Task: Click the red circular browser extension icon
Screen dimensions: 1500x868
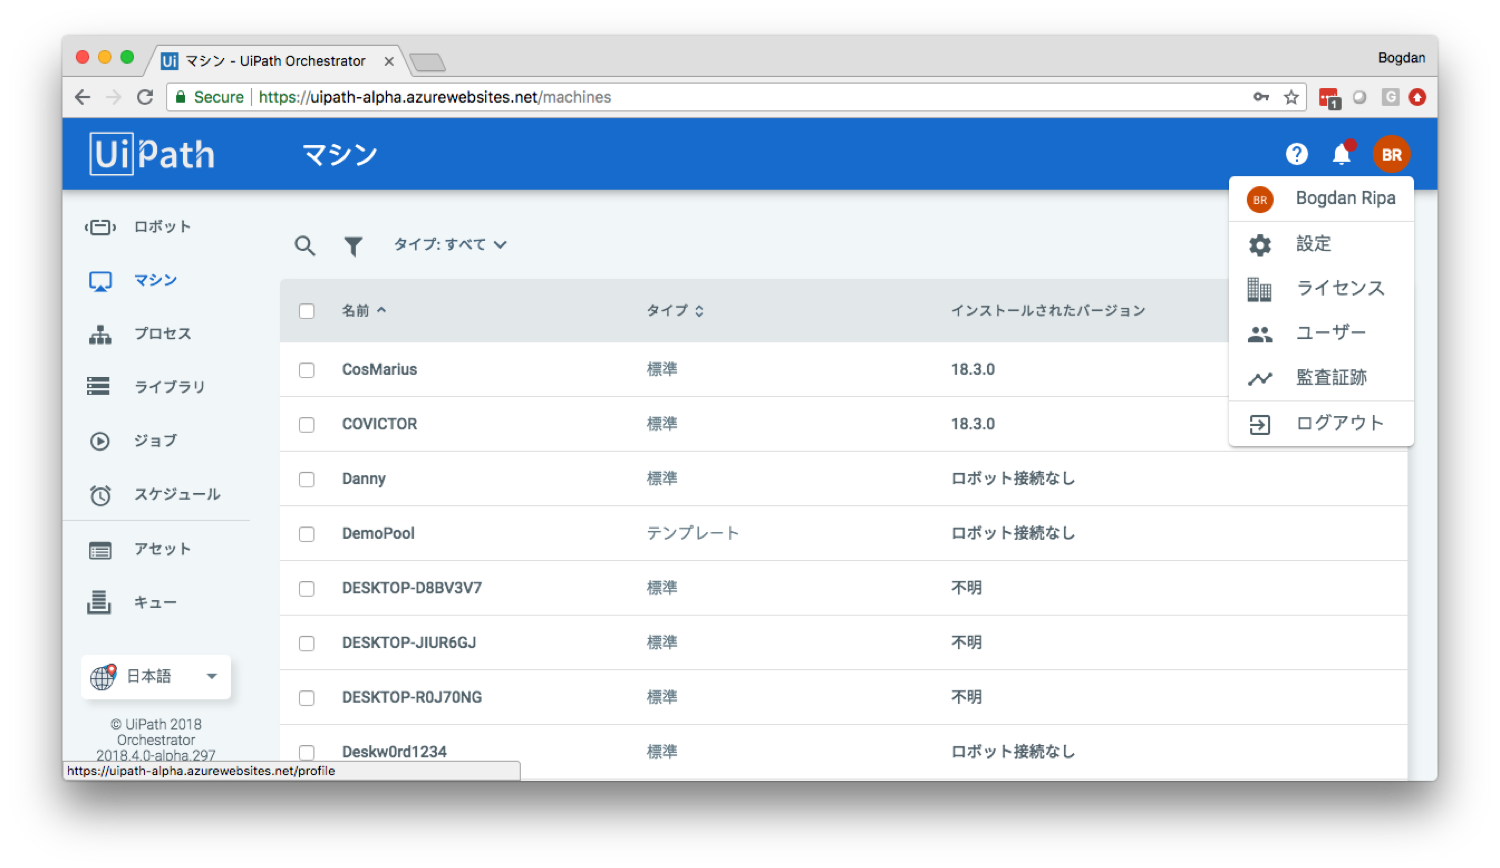Action: [x=1417, y=97]
